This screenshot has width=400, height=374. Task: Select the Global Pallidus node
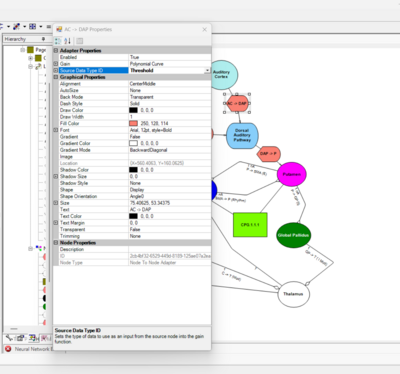(294, 235)
